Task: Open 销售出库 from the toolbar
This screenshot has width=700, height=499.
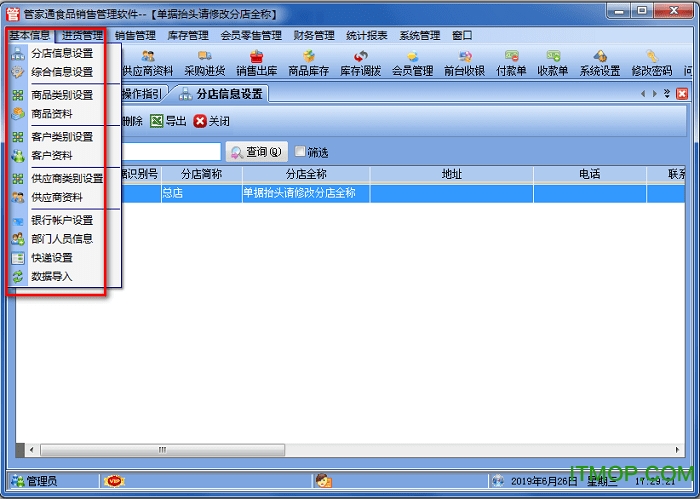Action: 257,63
